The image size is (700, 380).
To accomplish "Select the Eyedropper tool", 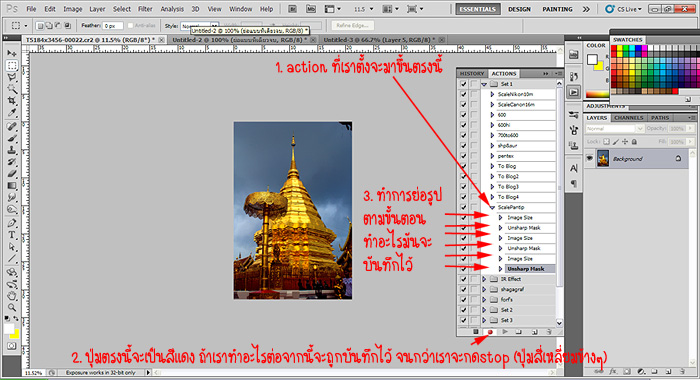I will pyautogui.click(x=12, y=113).
